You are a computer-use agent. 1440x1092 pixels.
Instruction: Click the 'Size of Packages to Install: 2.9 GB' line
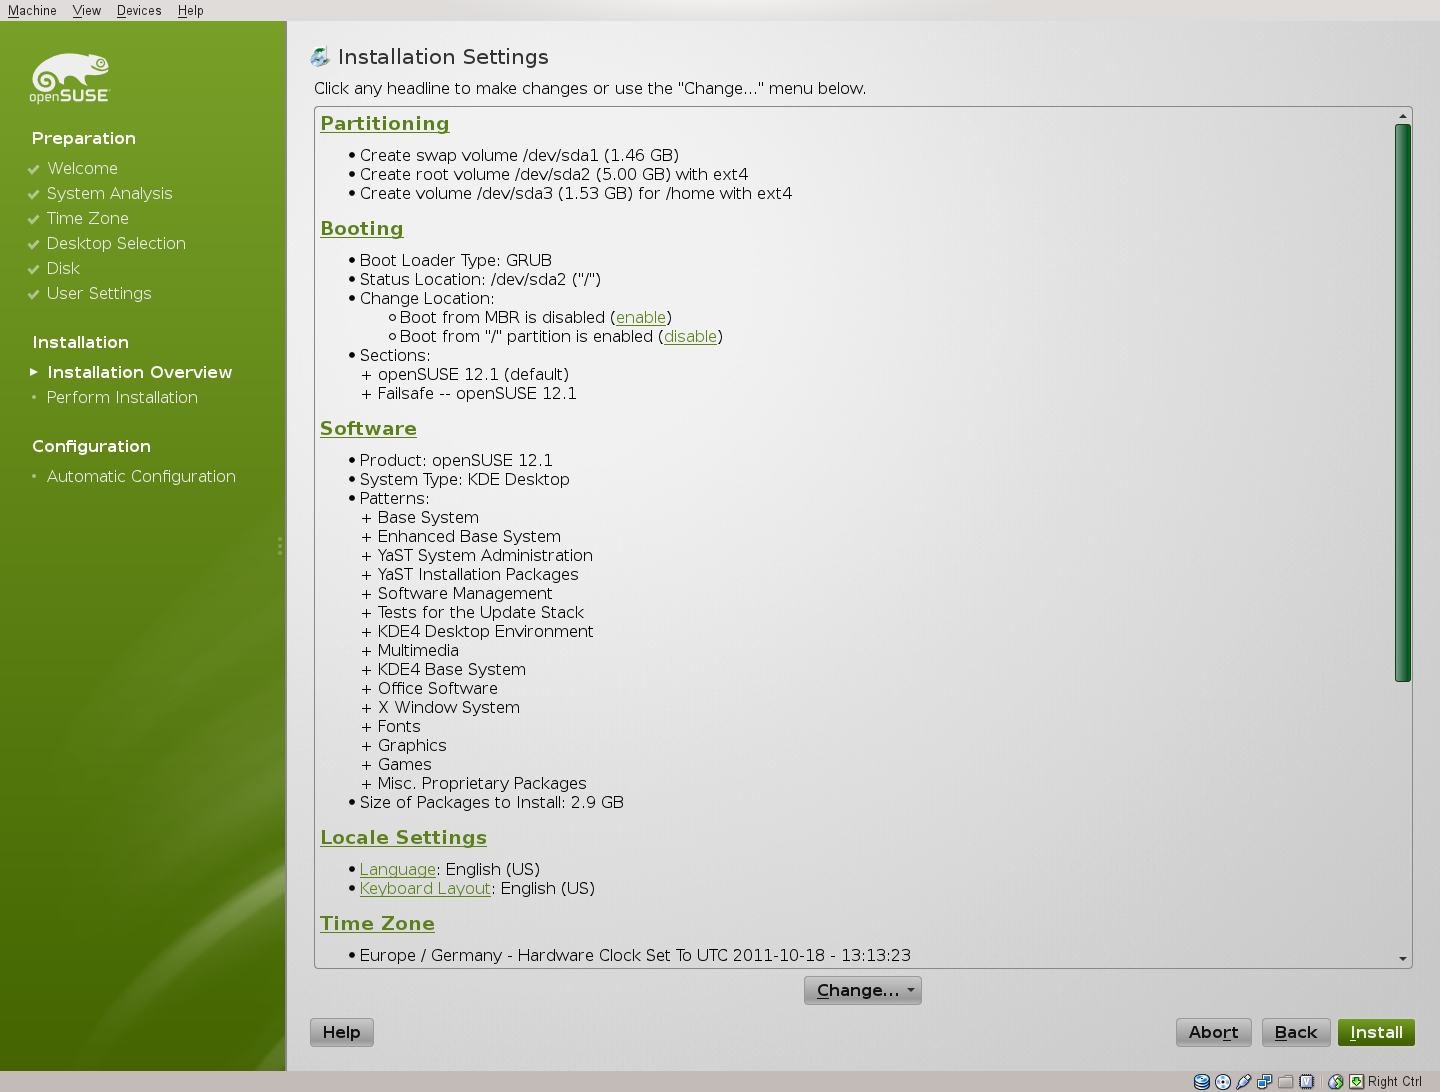click(492, 802)
